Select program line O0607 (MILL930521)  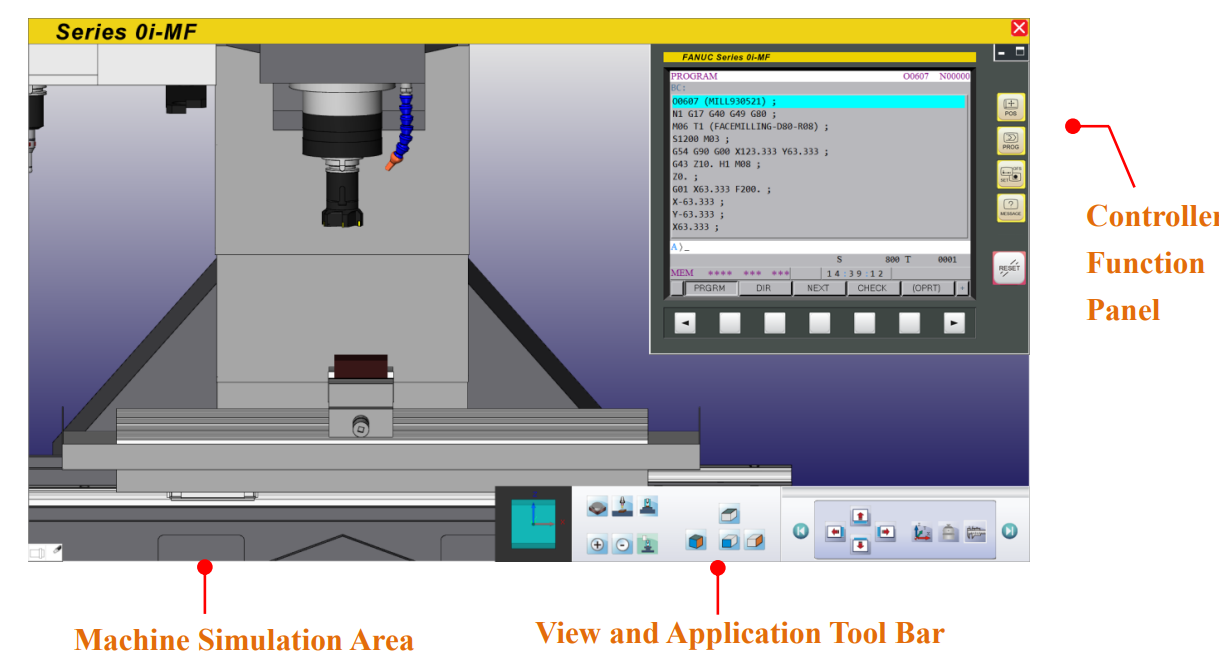pyautogui.click(x=818, y=101)
